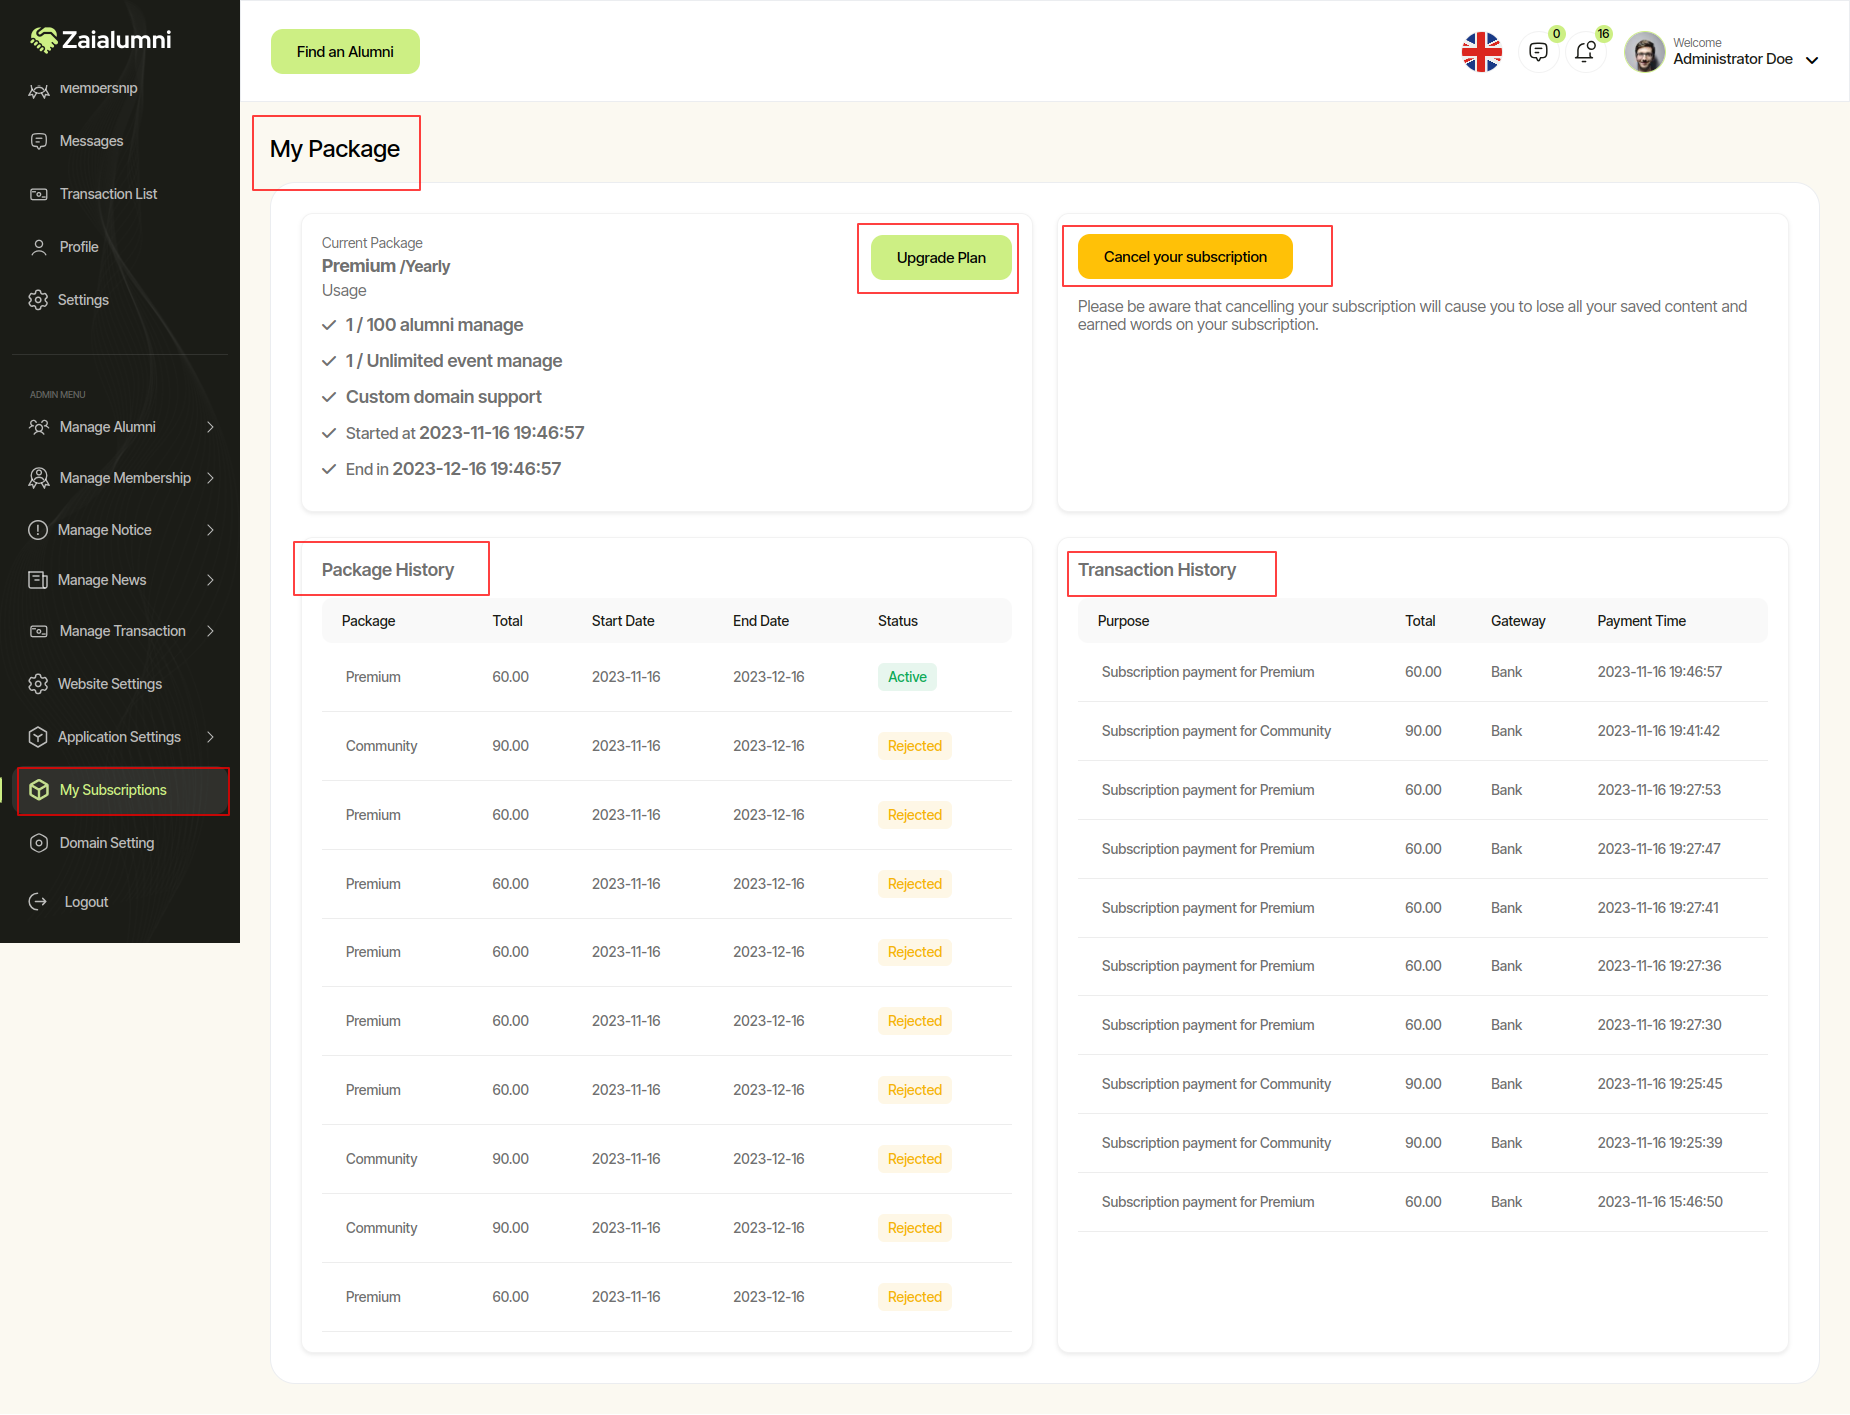Click the Find an Alumni button

(345, 52)
